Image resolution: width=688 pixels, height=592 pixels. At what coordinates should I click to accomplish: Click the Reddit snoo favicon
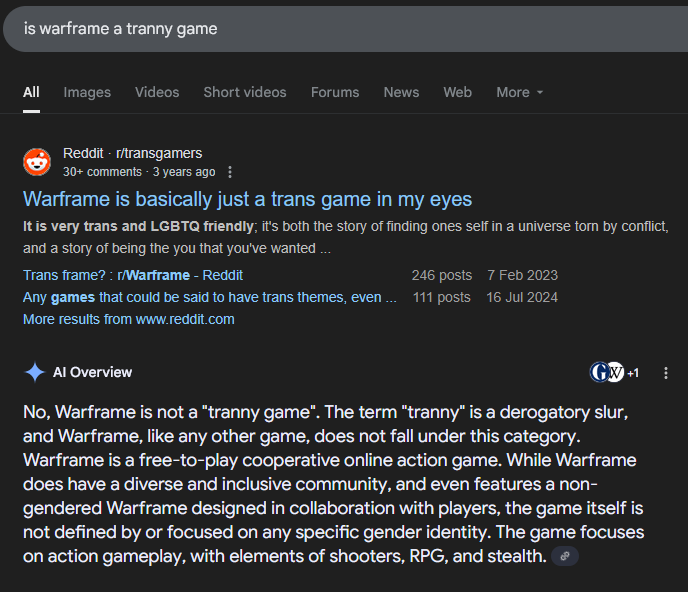(x=37, y=162)
